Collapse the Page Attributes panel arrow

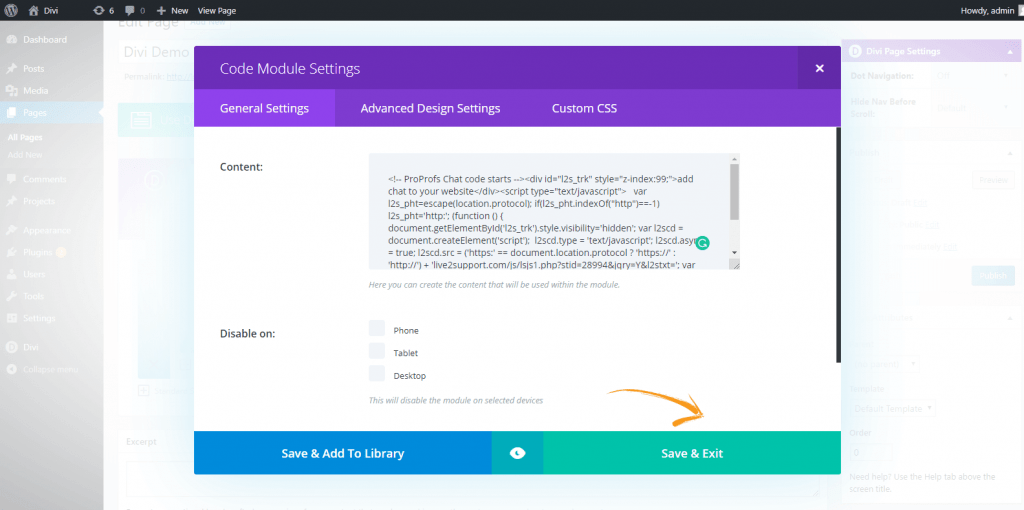[1008, 317]
